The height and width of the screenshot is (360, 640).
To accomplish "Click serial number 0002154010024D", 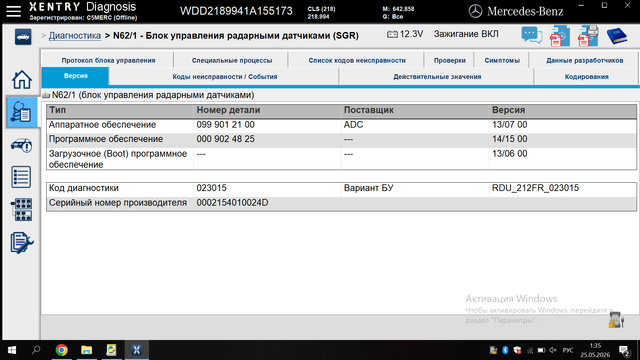I will [x=232, y=203].
